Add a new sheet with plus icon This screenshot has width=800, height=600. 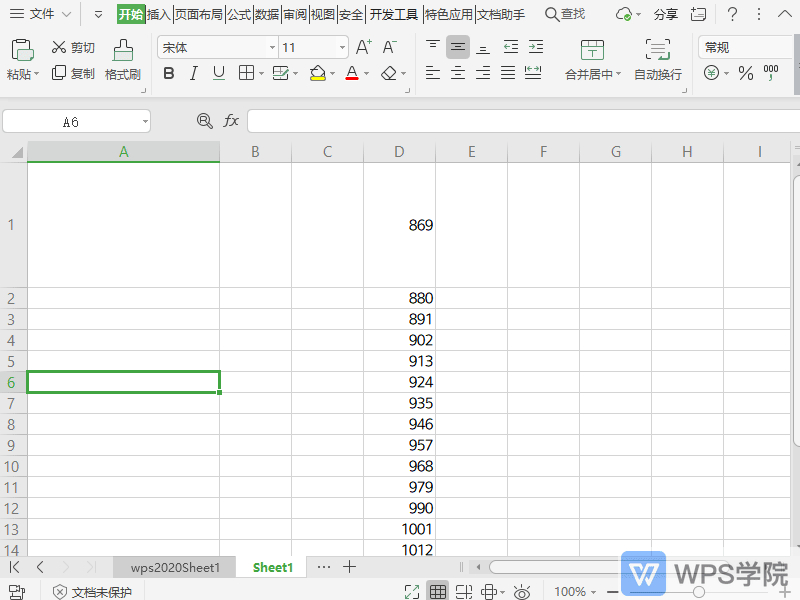coord(349,567)
